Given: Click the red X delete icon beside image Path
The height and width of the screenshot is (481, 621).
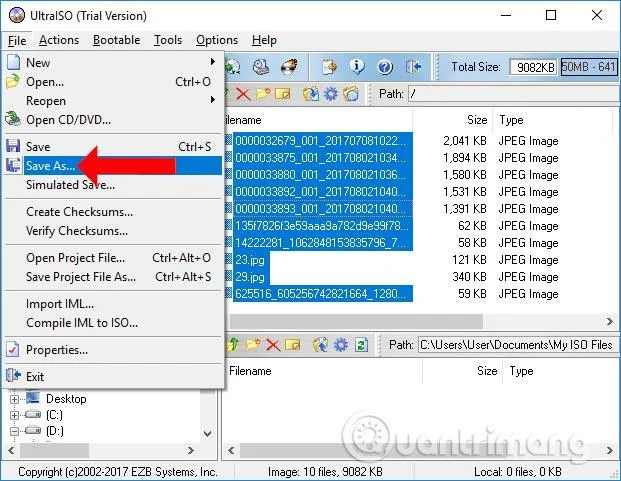Looking at the screenshot, I should [x=243, y=94].
